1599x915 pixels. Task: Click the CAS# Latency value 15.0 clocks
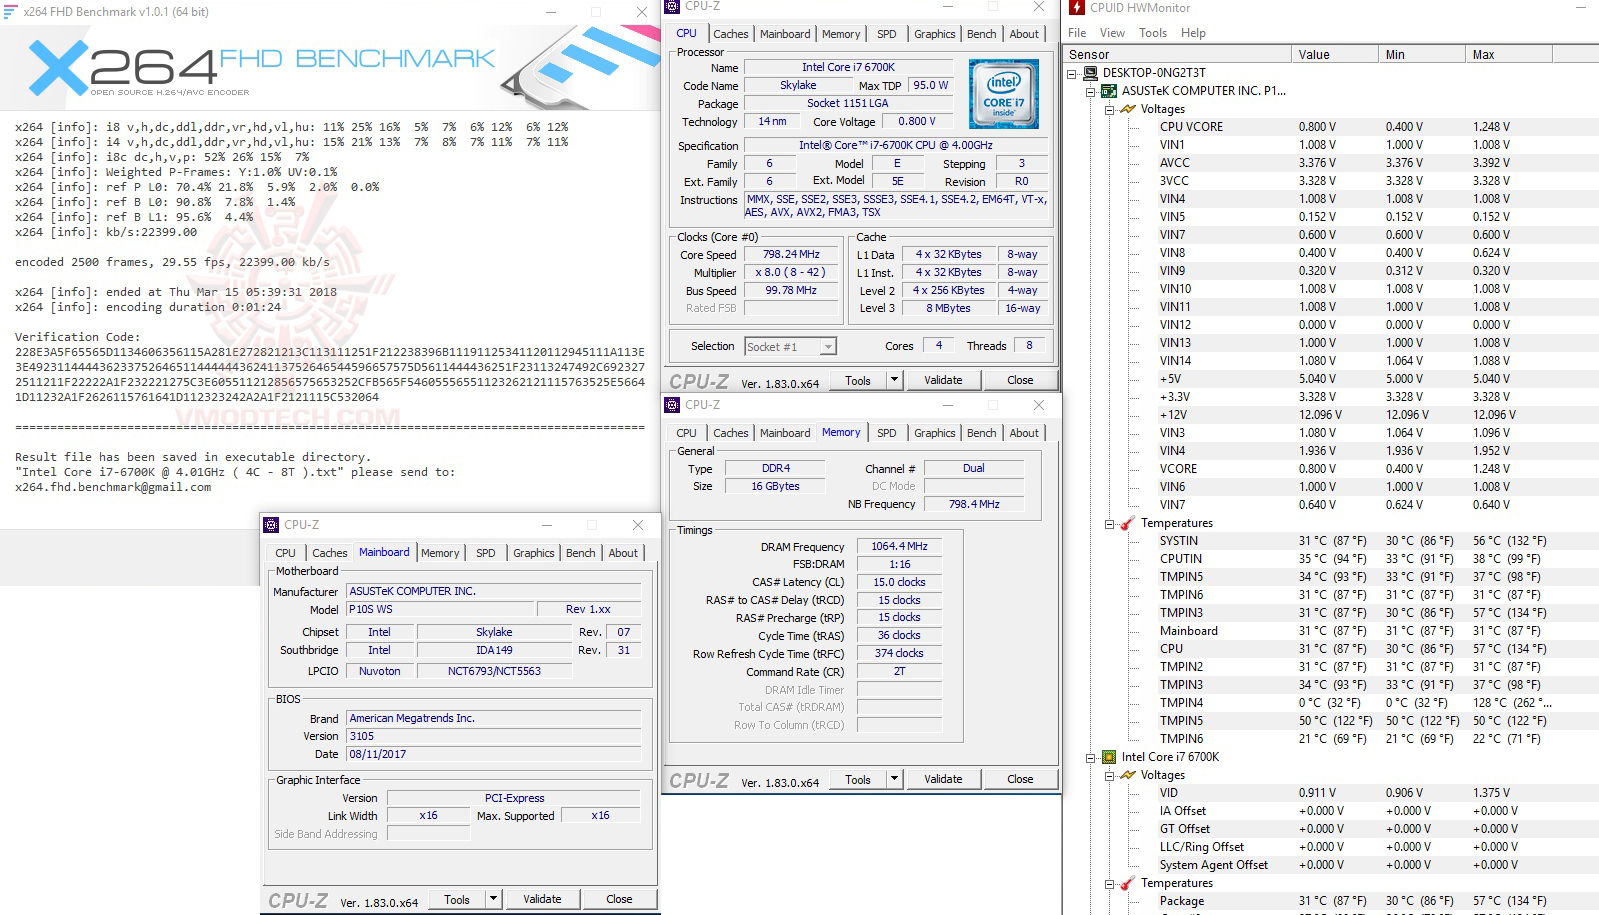click(x=899, y=582)
